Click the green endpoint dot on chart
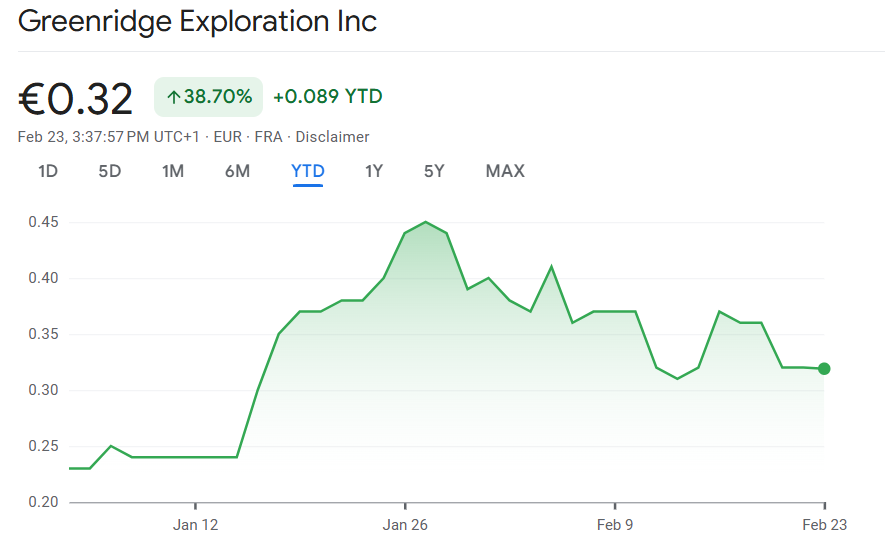Image resolution: width=885 pixels, height=542 pixels. [824, 369]
